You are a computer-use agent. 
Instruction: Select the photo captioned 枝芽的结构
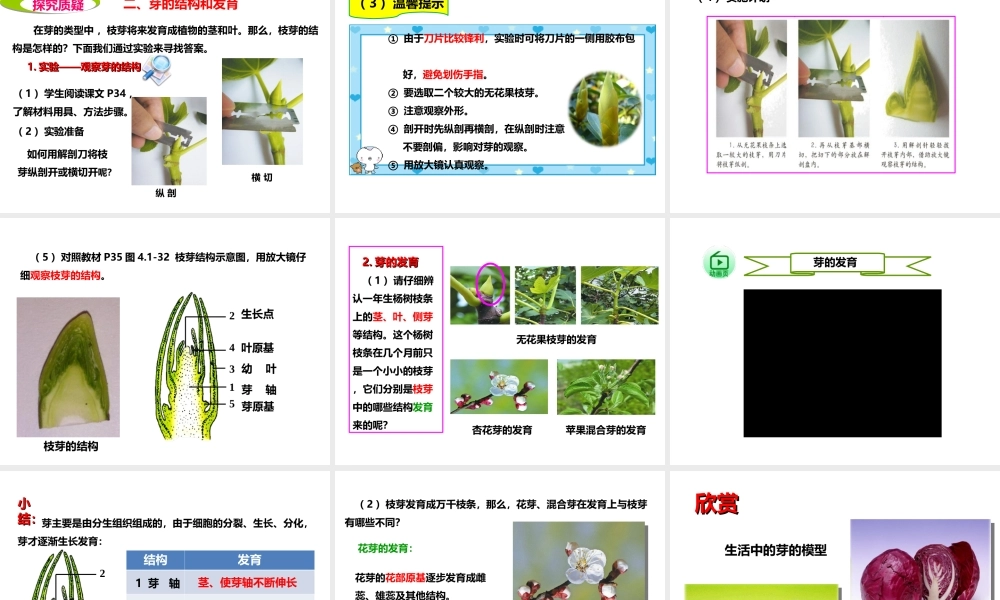tap(68, 367)
